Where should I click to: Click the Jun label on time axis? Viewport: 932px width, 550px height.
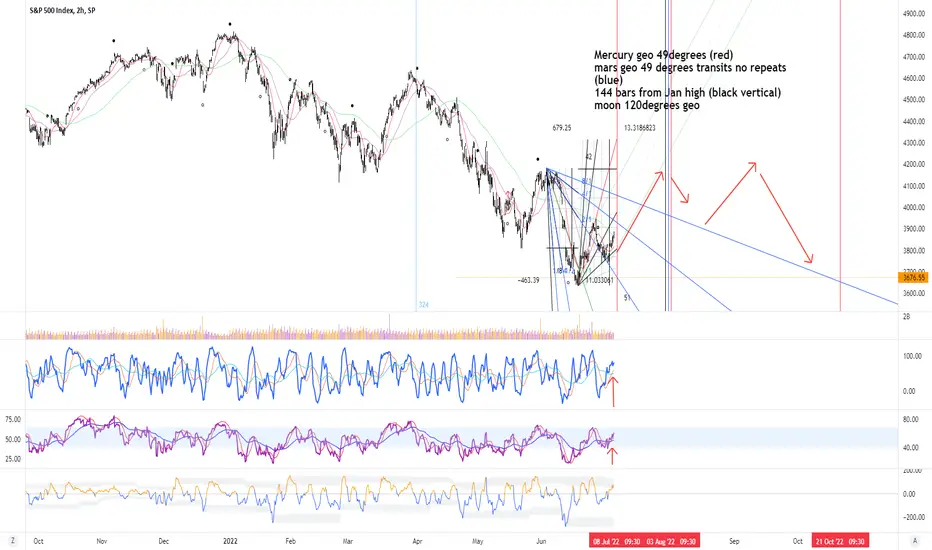tap(541, 541)
